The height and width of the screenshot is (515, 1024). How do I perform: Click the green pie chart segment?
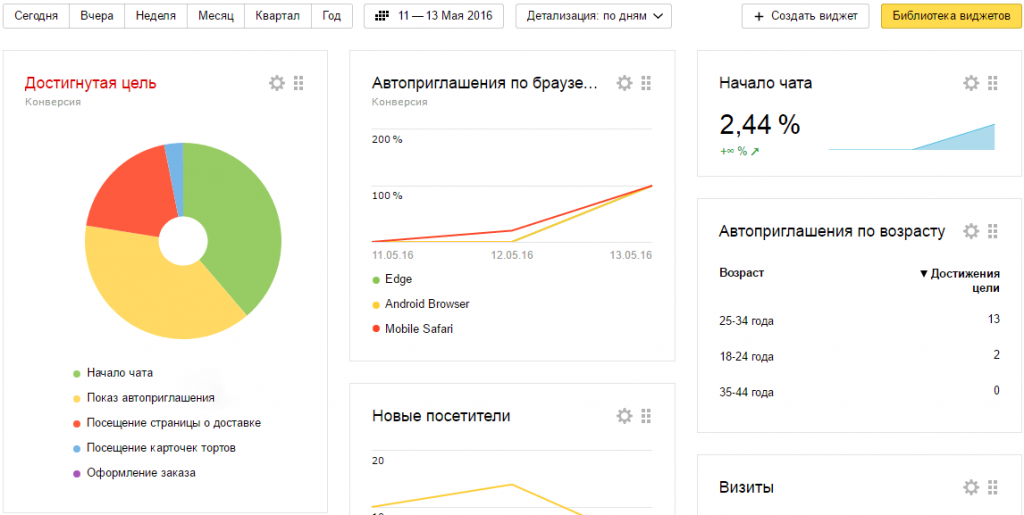pyautogui.click(x=235, y=220)
